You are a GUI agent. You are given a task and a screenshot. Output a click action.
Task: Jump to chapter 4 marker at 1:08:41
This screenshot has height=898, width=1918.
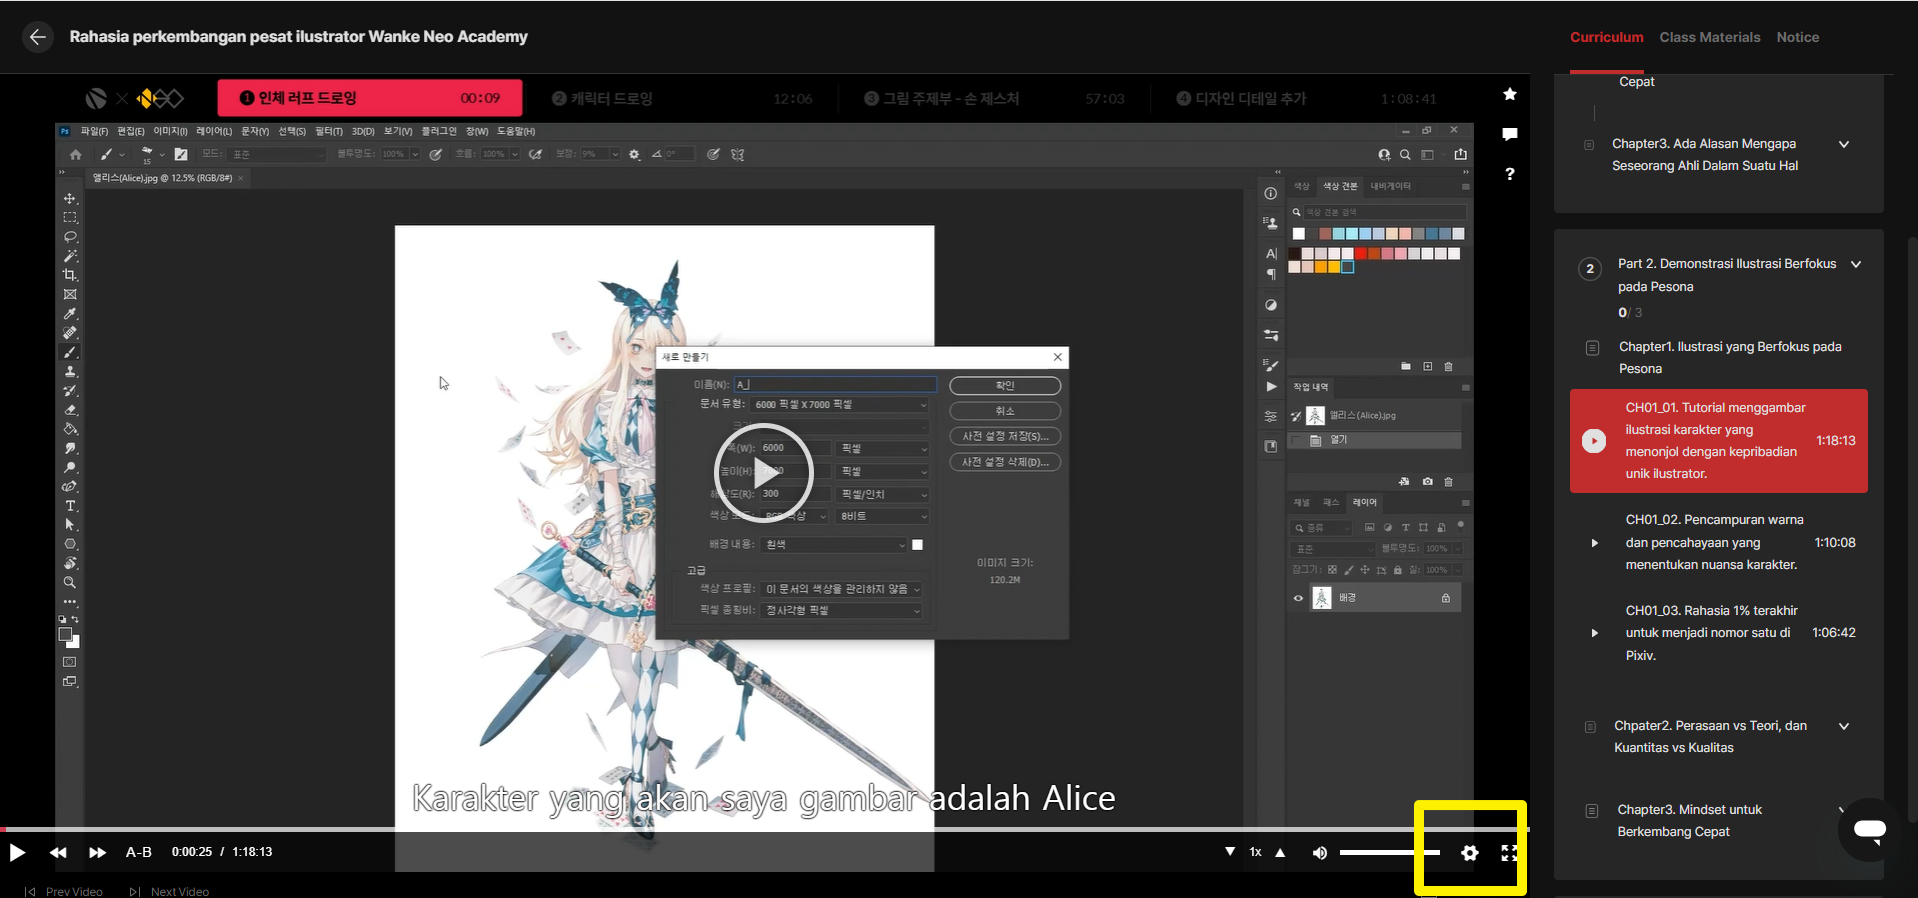point(1306,98)
